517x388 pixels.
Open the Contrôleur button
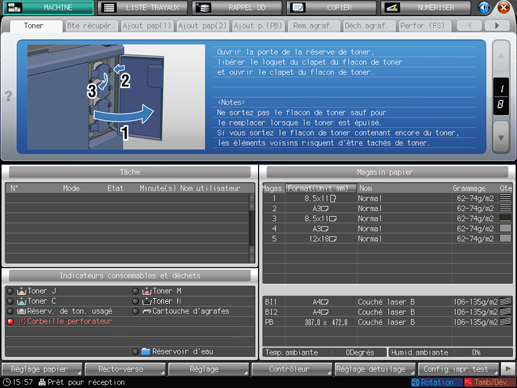(292, 369)
